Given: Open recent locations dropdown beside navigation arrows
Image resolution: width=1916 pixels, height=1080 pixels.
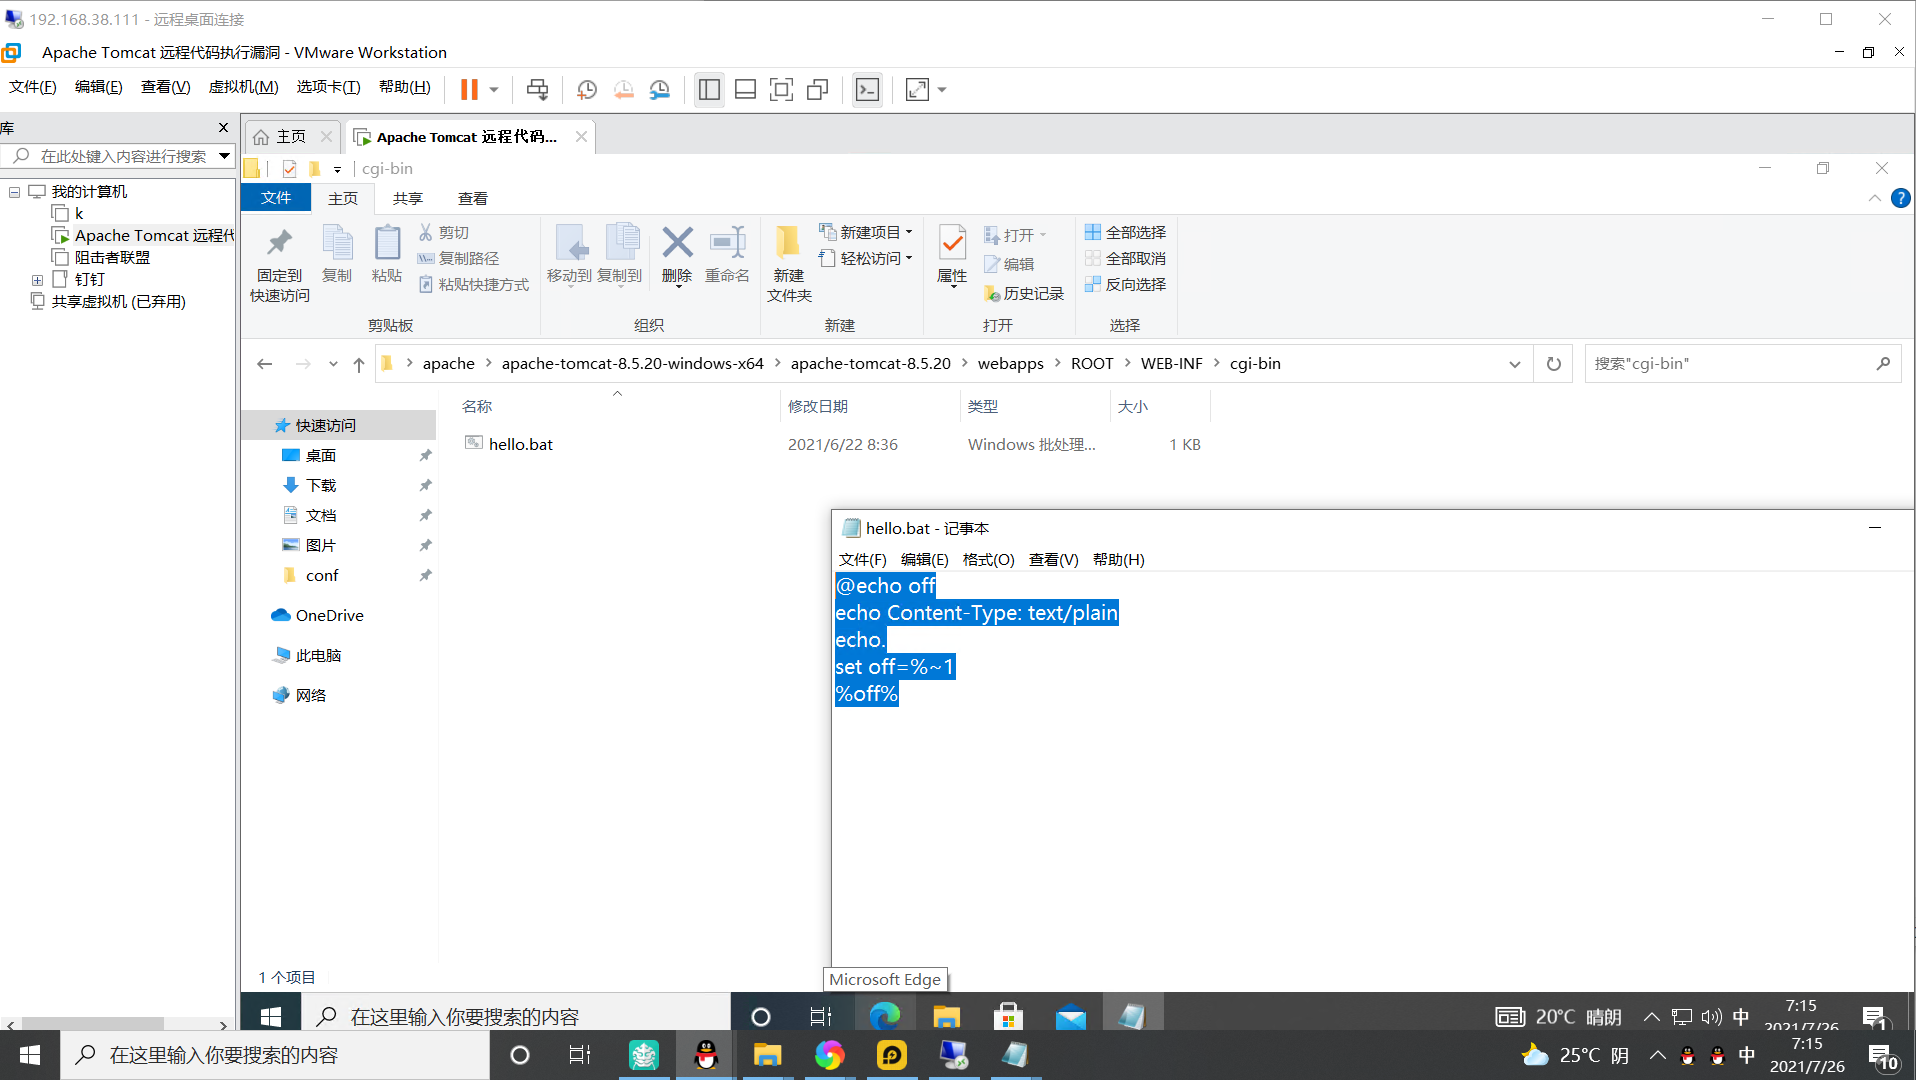Looking at the screenshot, I should 333,364.
